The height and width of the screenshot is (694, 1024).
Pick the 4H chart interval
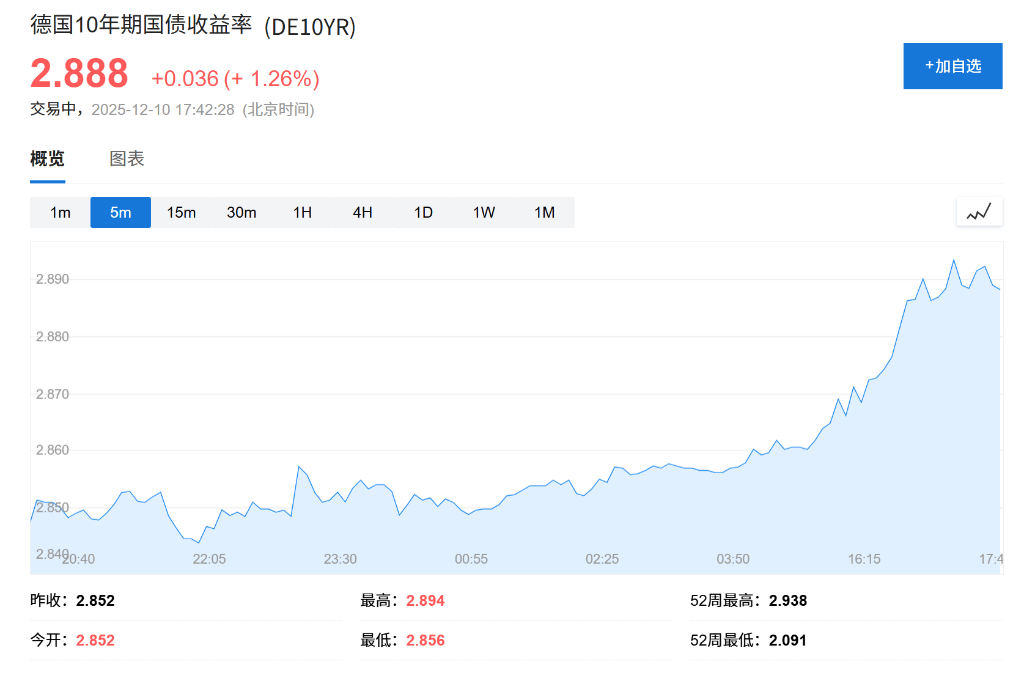tap(362, 212)
